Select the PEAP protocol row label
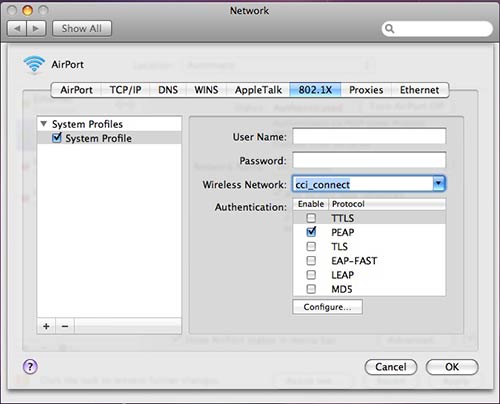Screen dimensions: 500x404 pyautogui.click(x=343, y=232)
